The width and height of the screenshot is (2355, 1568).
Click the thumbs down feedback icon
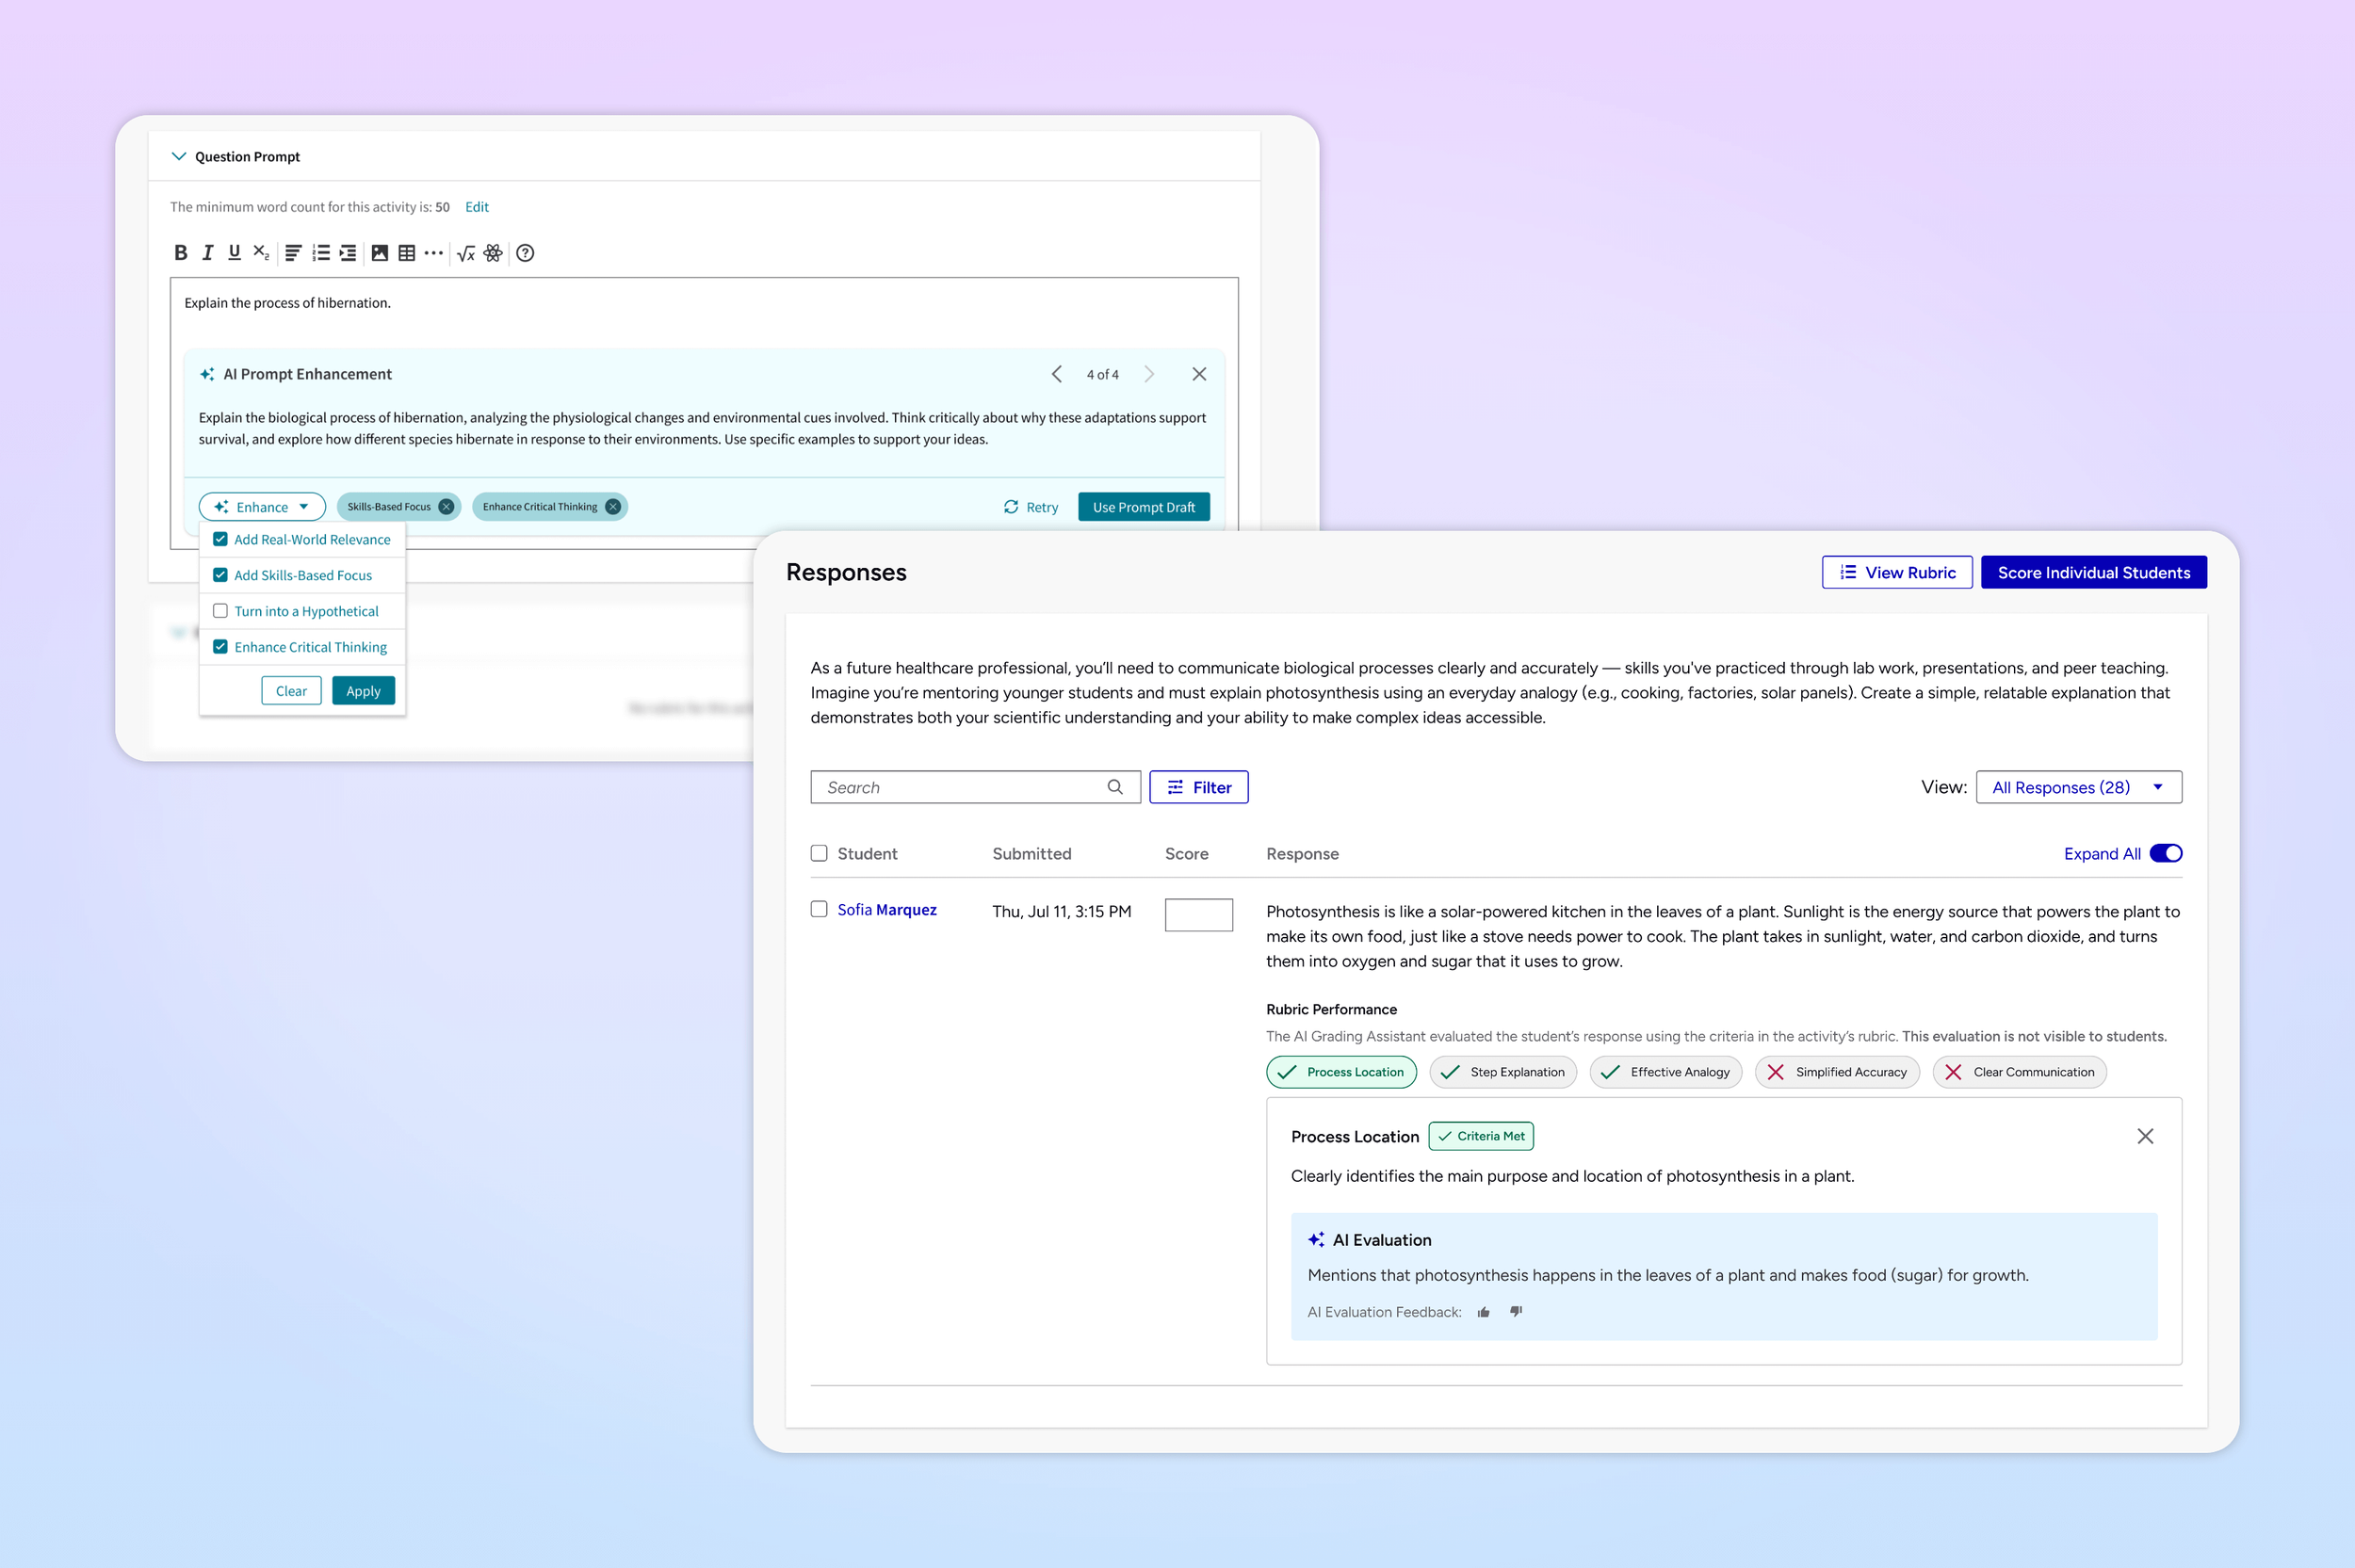1516,1312
